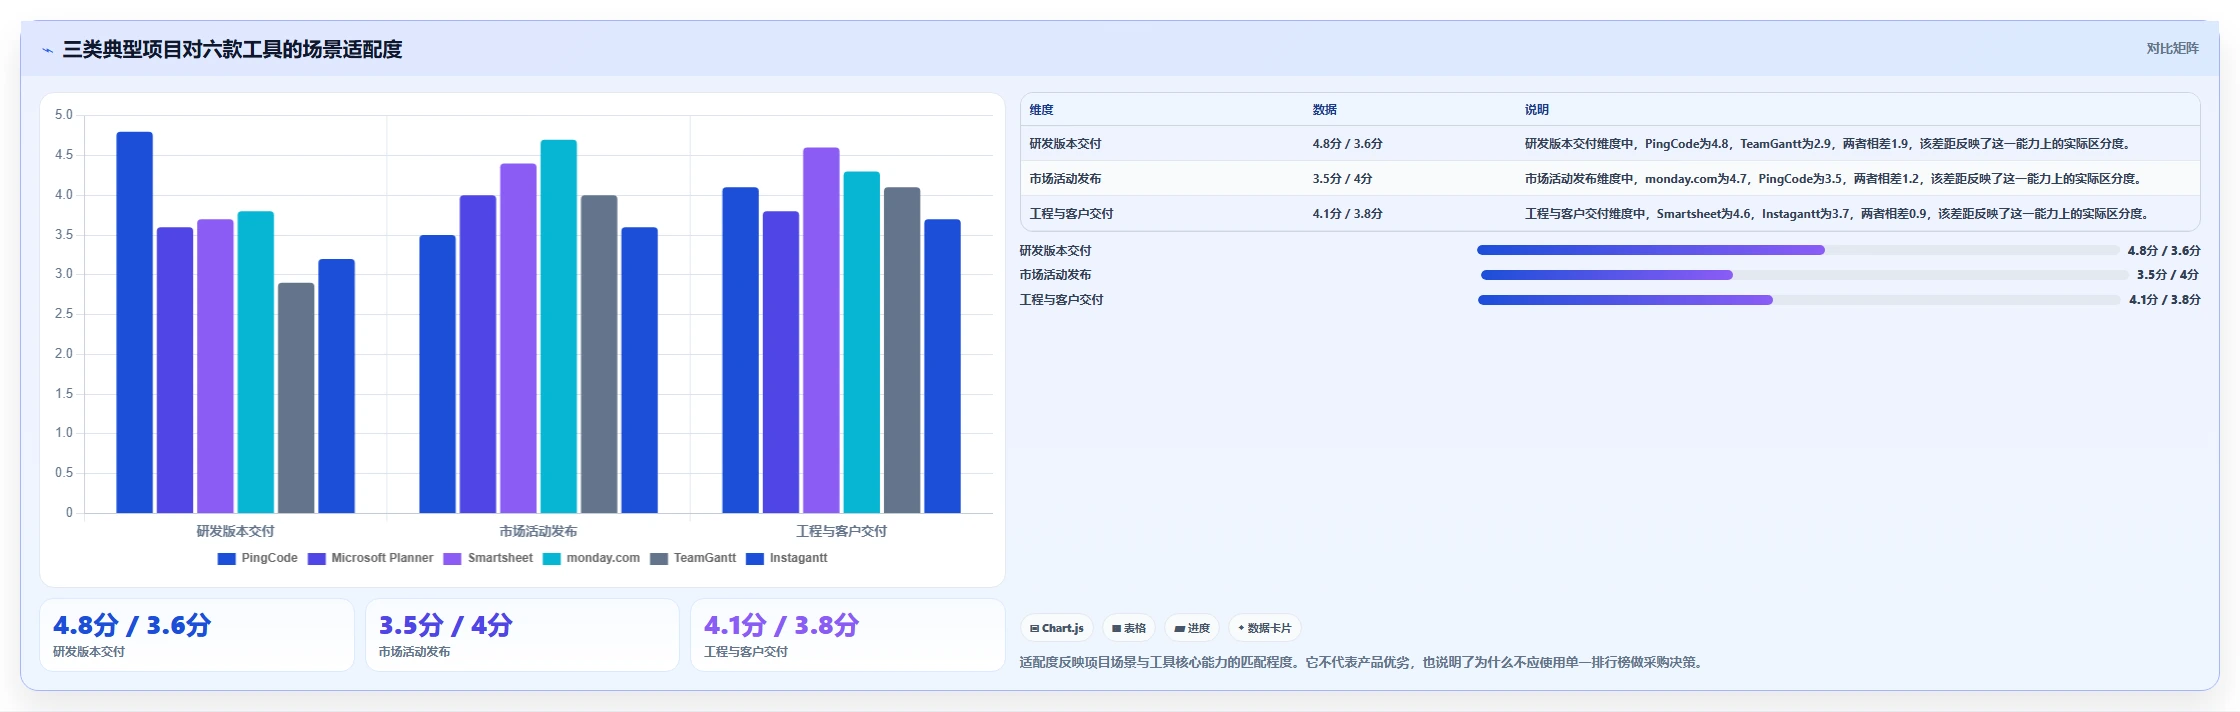Click the 市场活动发布 progress bar
Viewport: 2240px width, 712px height.
click(1805, 275)
